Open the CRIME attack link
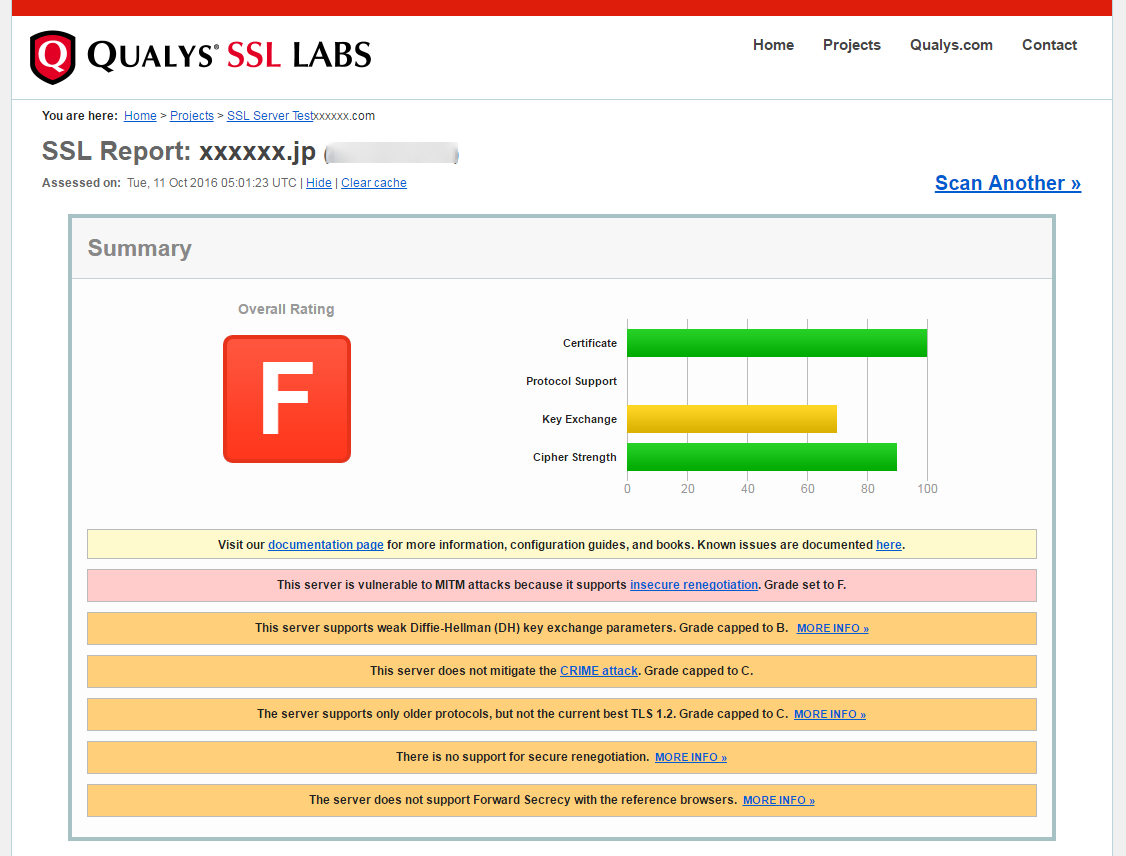Screen dimensions: 1126x856 click(x=599, y=671)
